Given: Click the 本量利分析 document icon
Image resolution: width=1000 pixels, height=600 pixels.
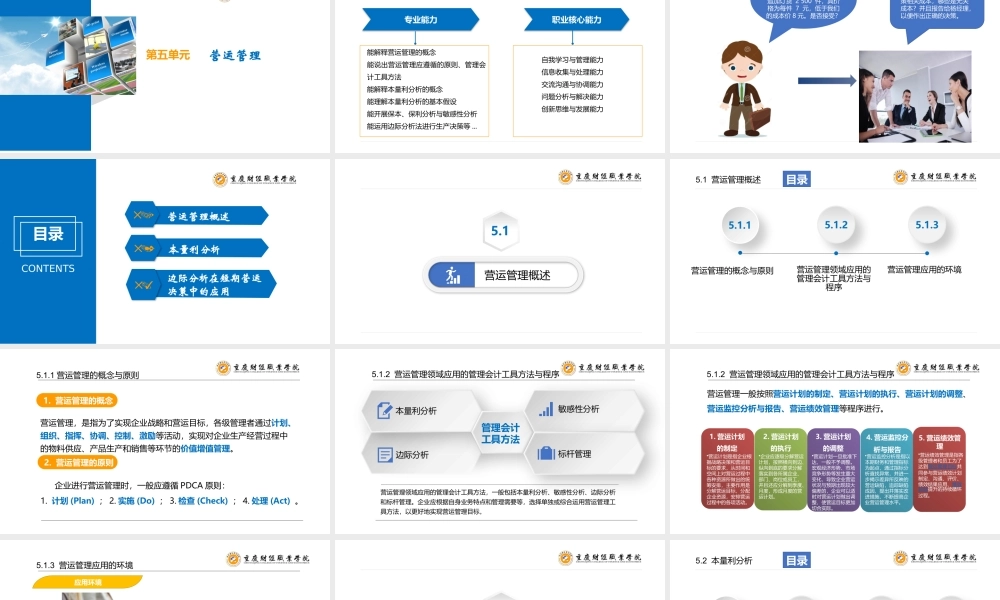Looking at the screenshot, I should click(x=387, y=408).
